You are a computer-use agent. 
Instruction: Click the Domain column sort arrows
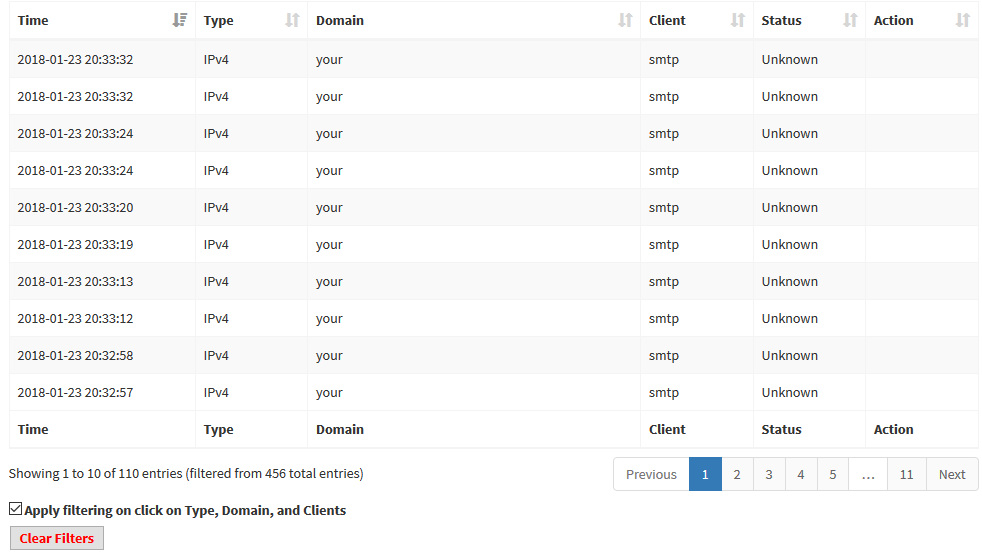click(x=625, y=20)
